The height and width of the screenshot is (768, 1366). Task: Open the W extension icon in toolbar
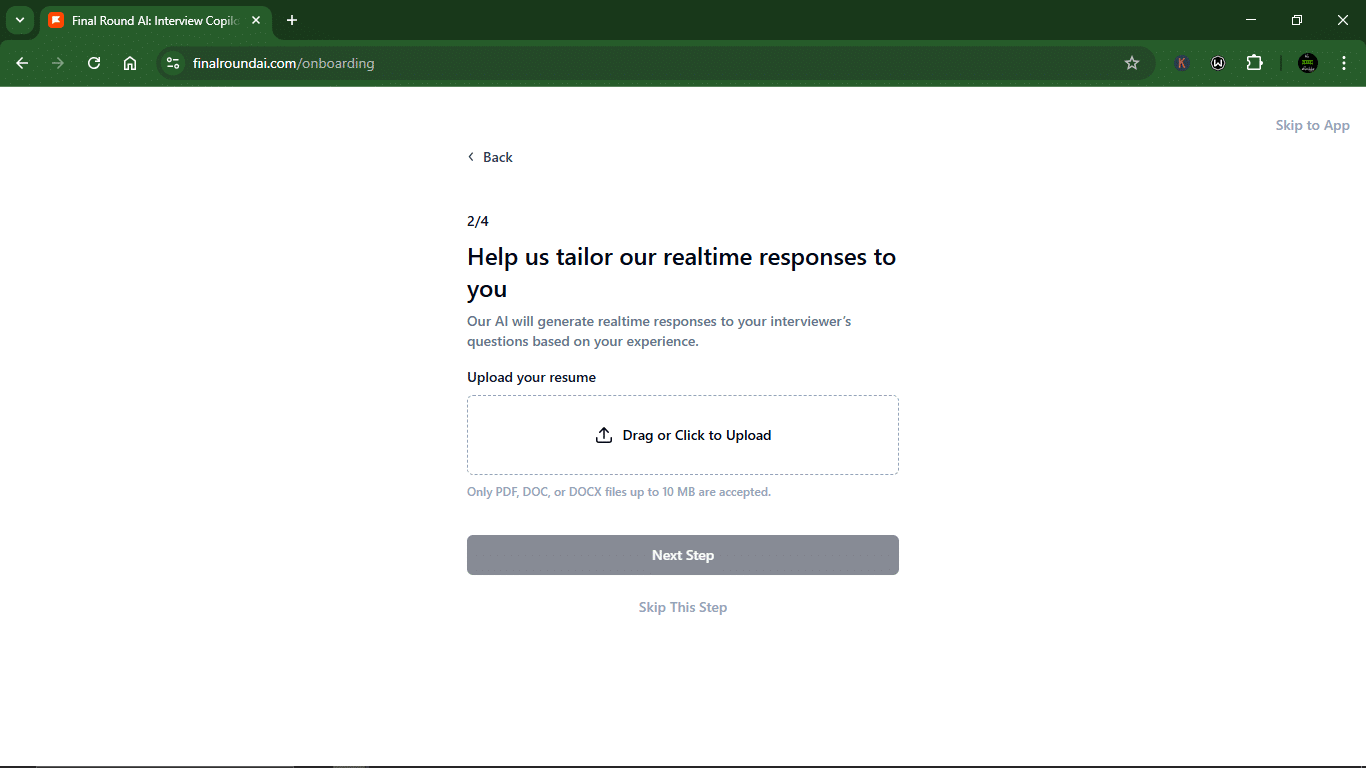(x=1218, y=63)
